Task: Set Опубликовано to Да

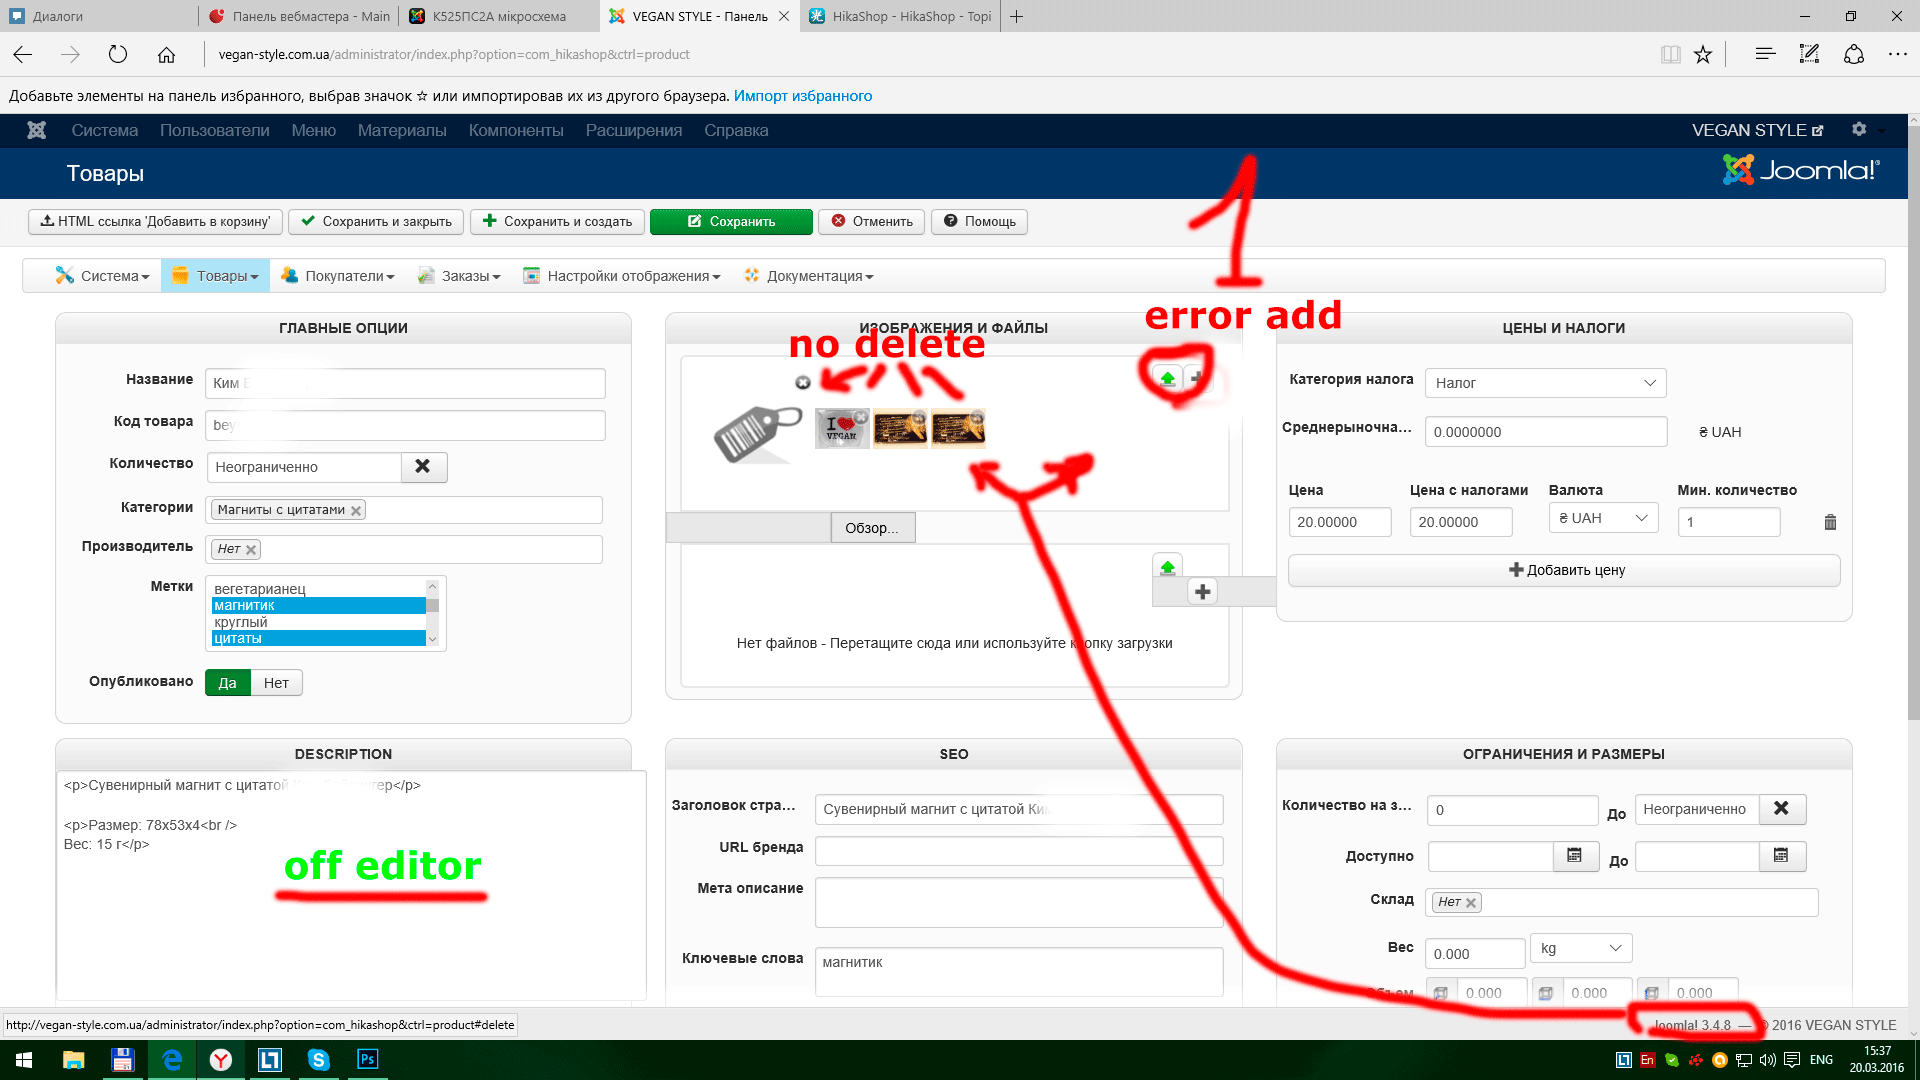Action: pos(227,683)
